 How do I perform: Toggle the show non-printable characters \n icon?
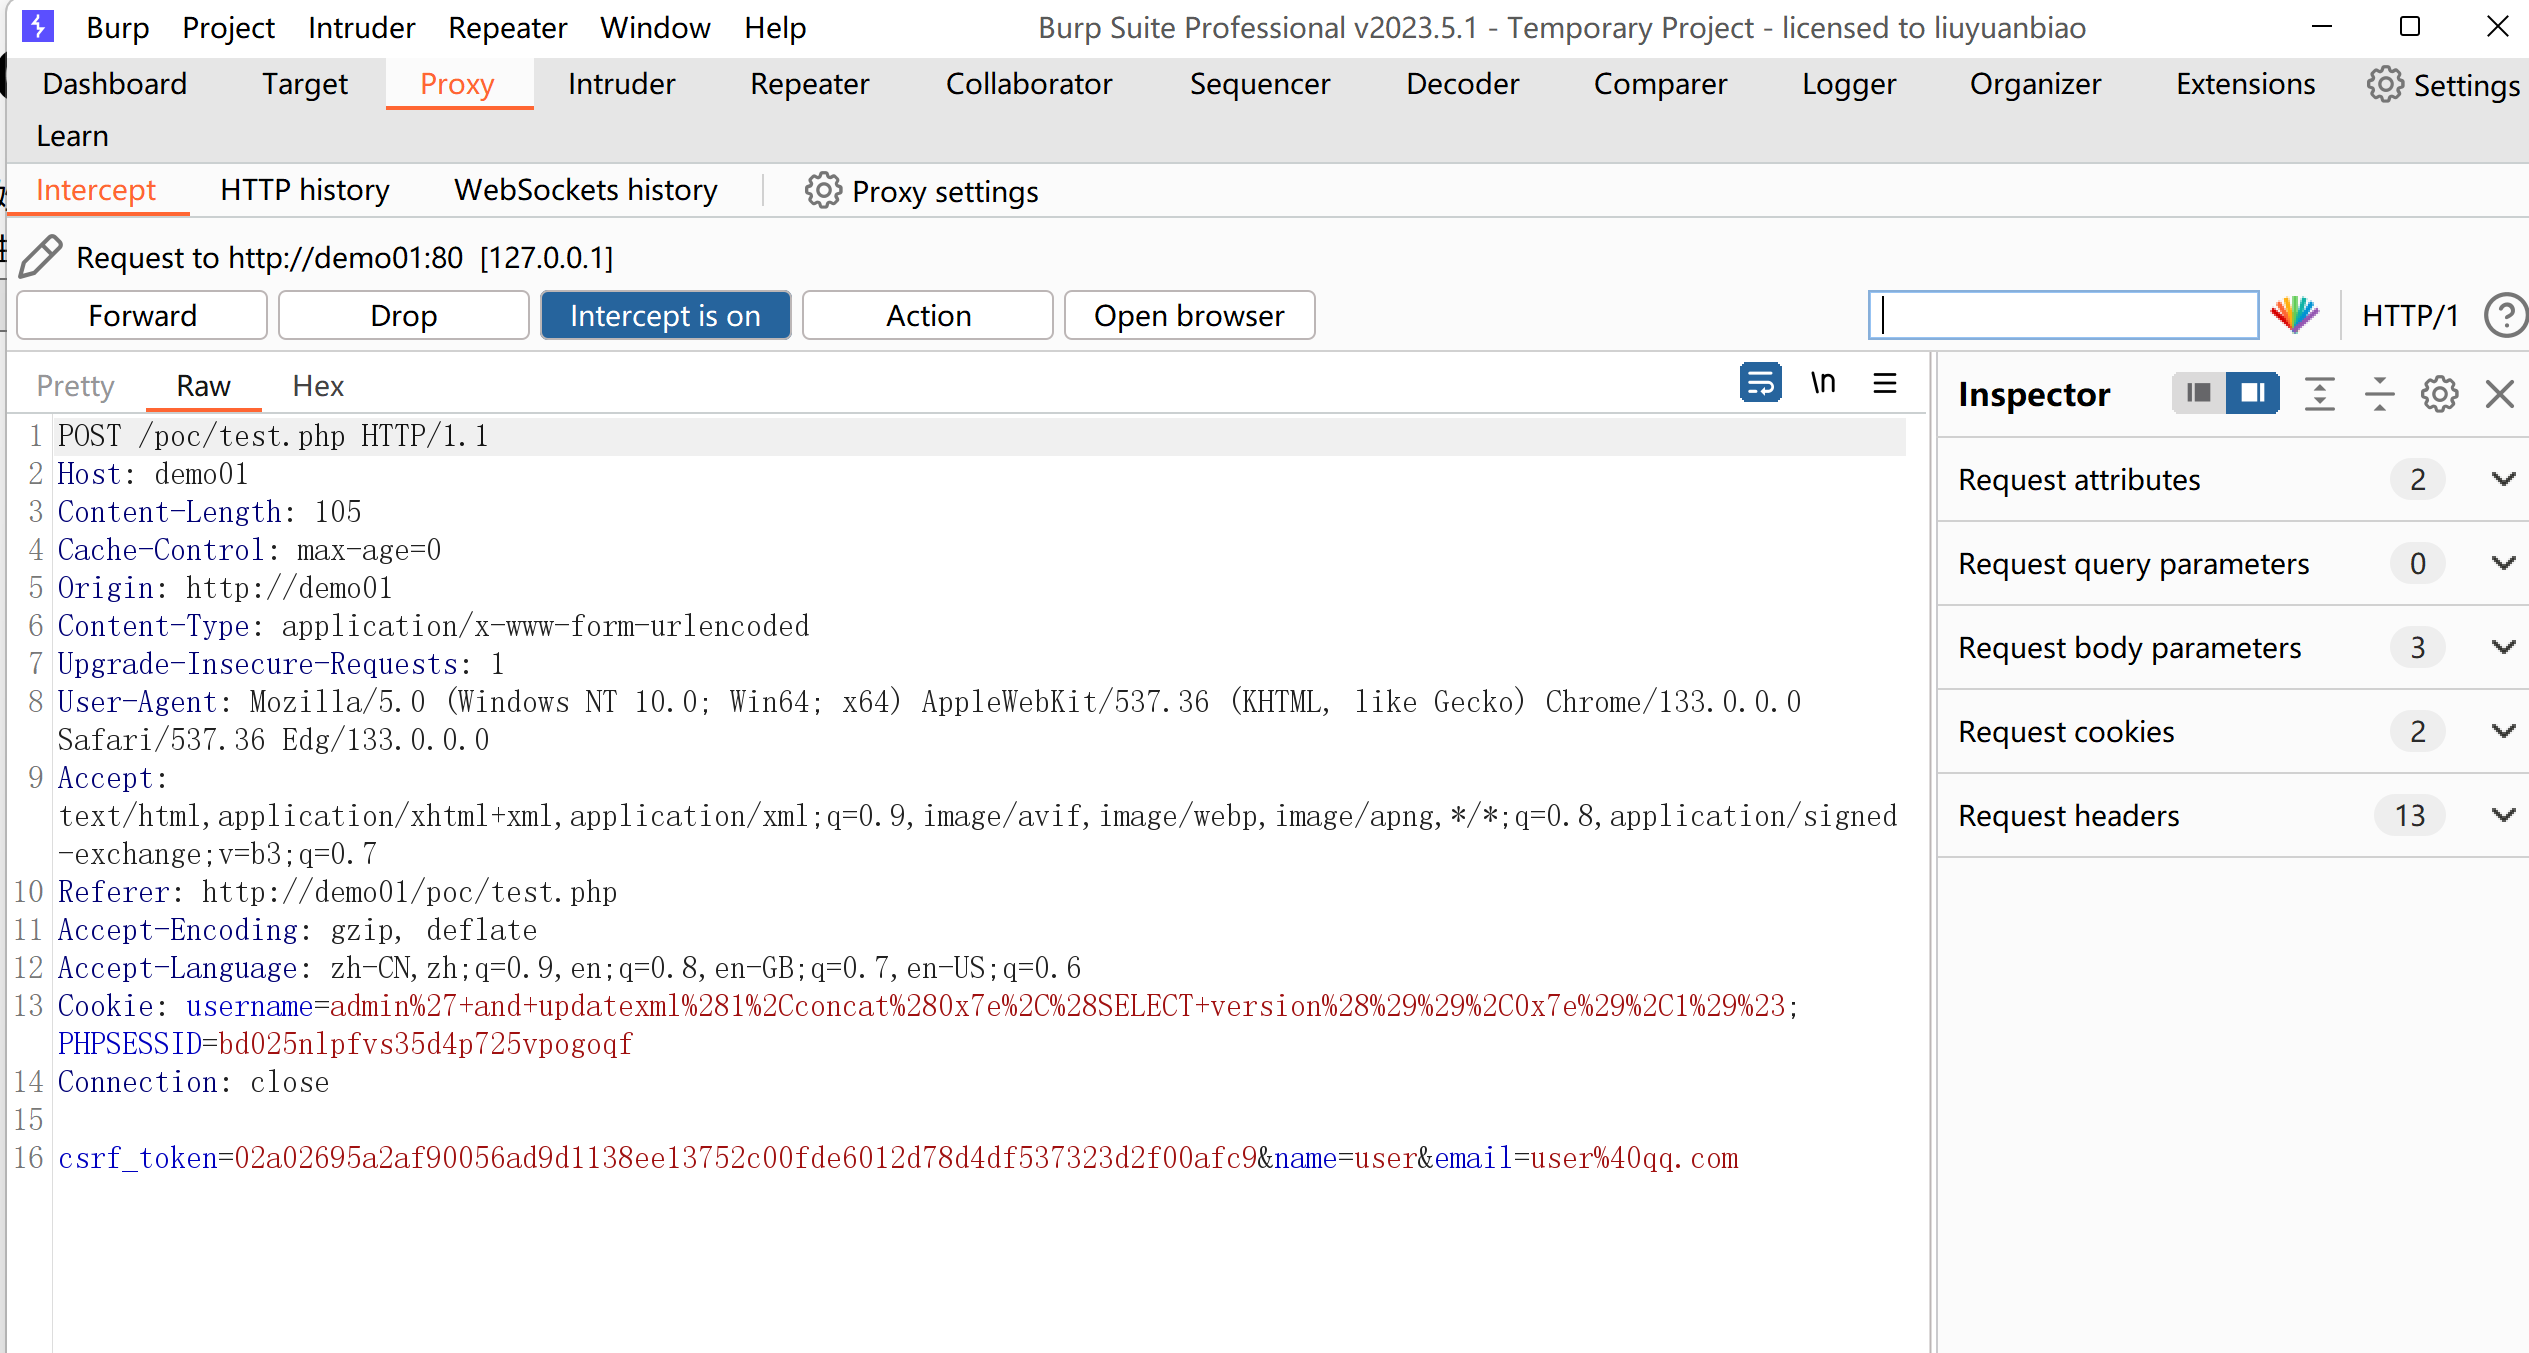[1823, 383]
